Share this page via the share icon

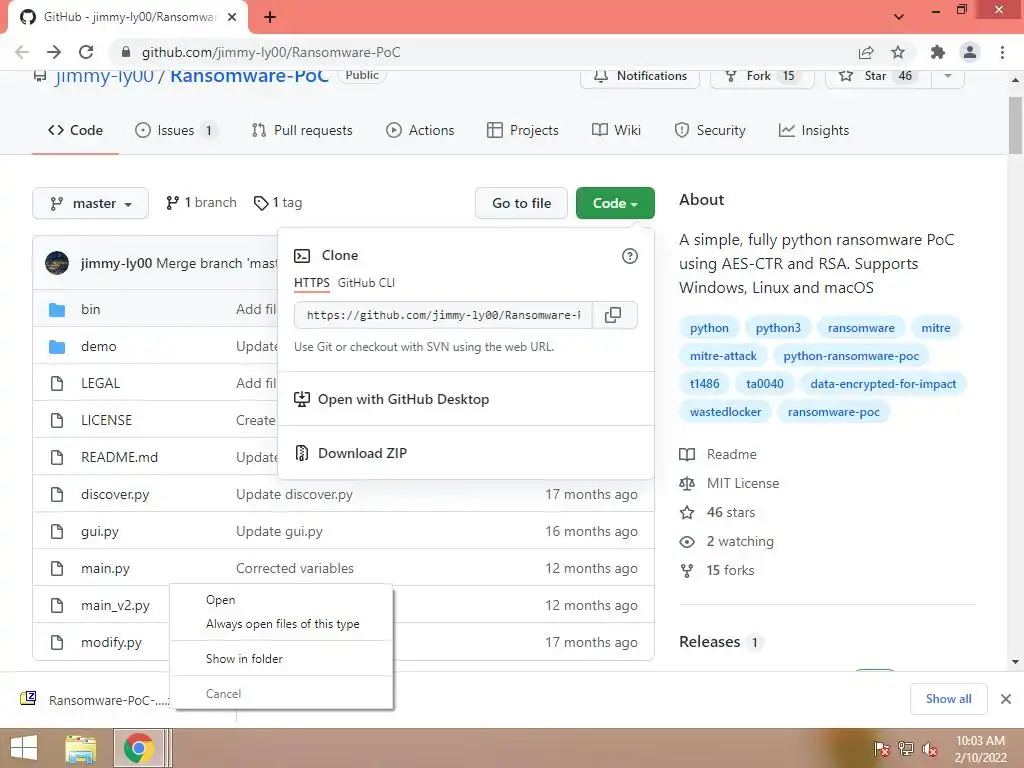click(866, 52)
